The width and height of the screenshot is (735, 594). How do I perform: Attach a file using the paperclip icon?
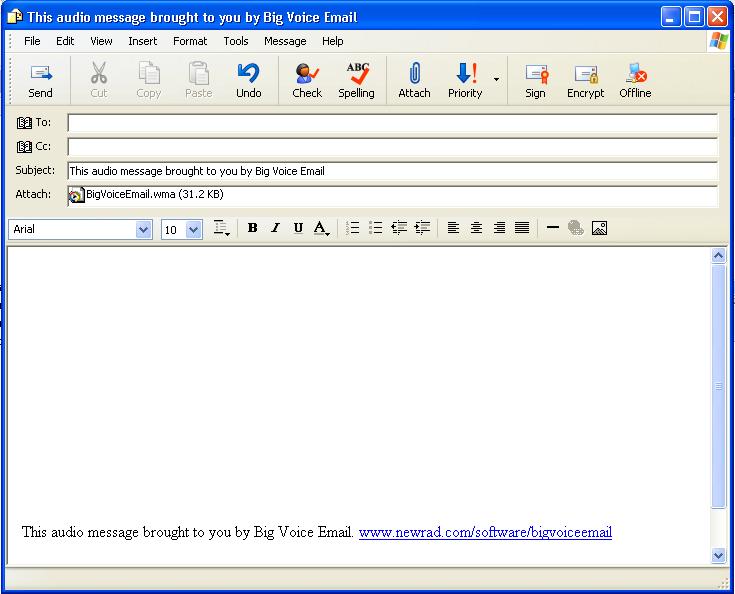(x=414, y=80)
